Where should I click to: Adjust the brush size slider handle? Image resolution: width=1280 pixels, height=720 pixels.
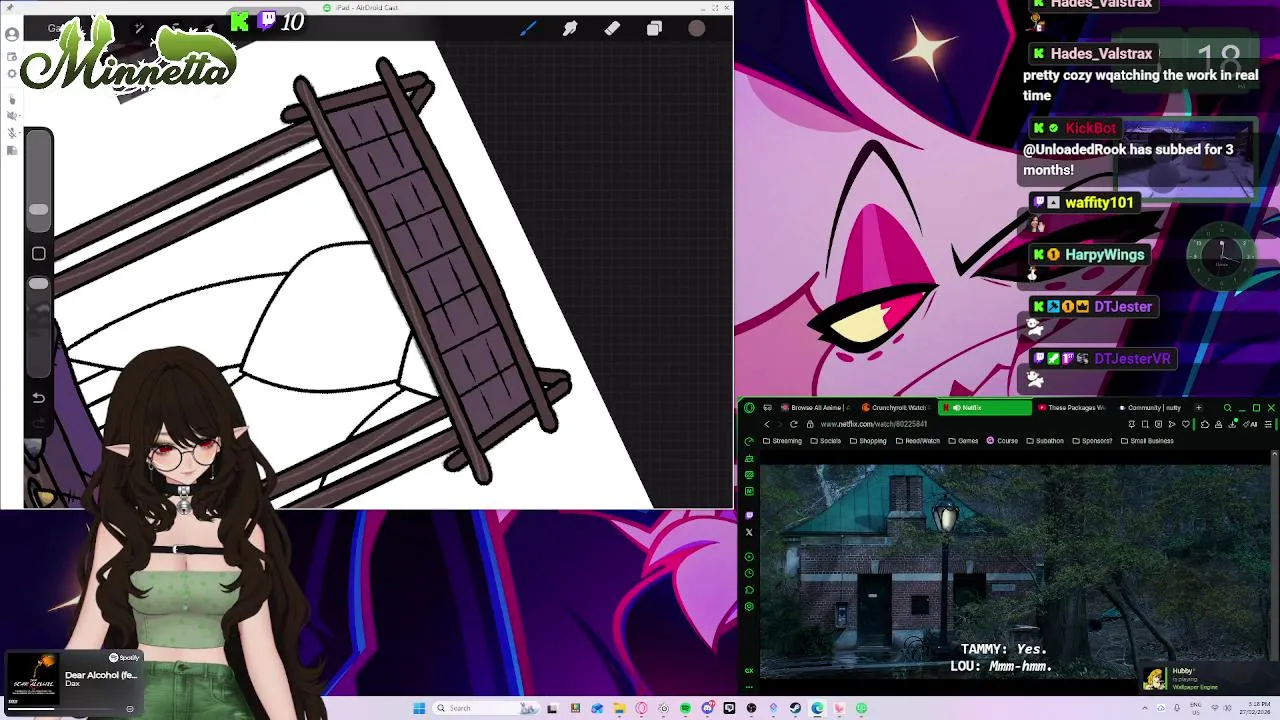38,209
